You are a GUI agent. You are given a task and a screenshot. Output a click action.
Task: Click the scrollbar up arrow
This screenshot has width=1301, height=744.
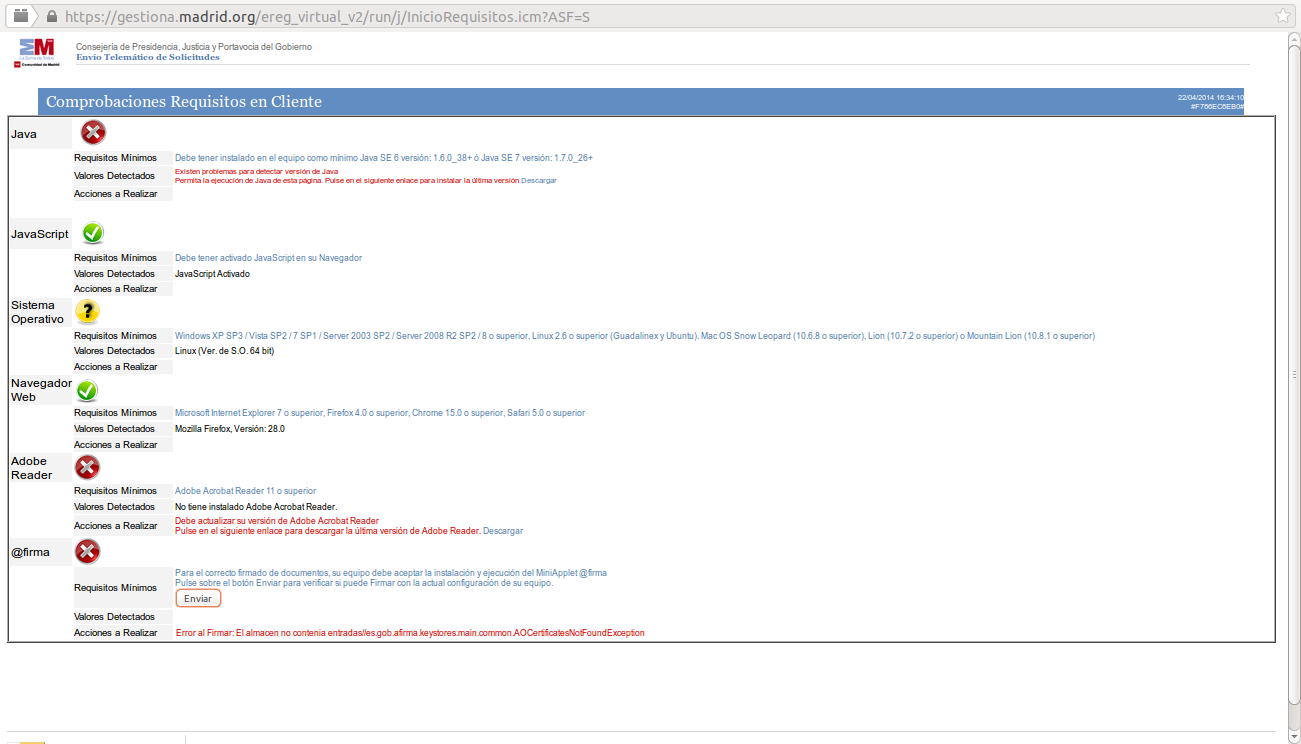pyautogui.click(x=1294, y=38)
